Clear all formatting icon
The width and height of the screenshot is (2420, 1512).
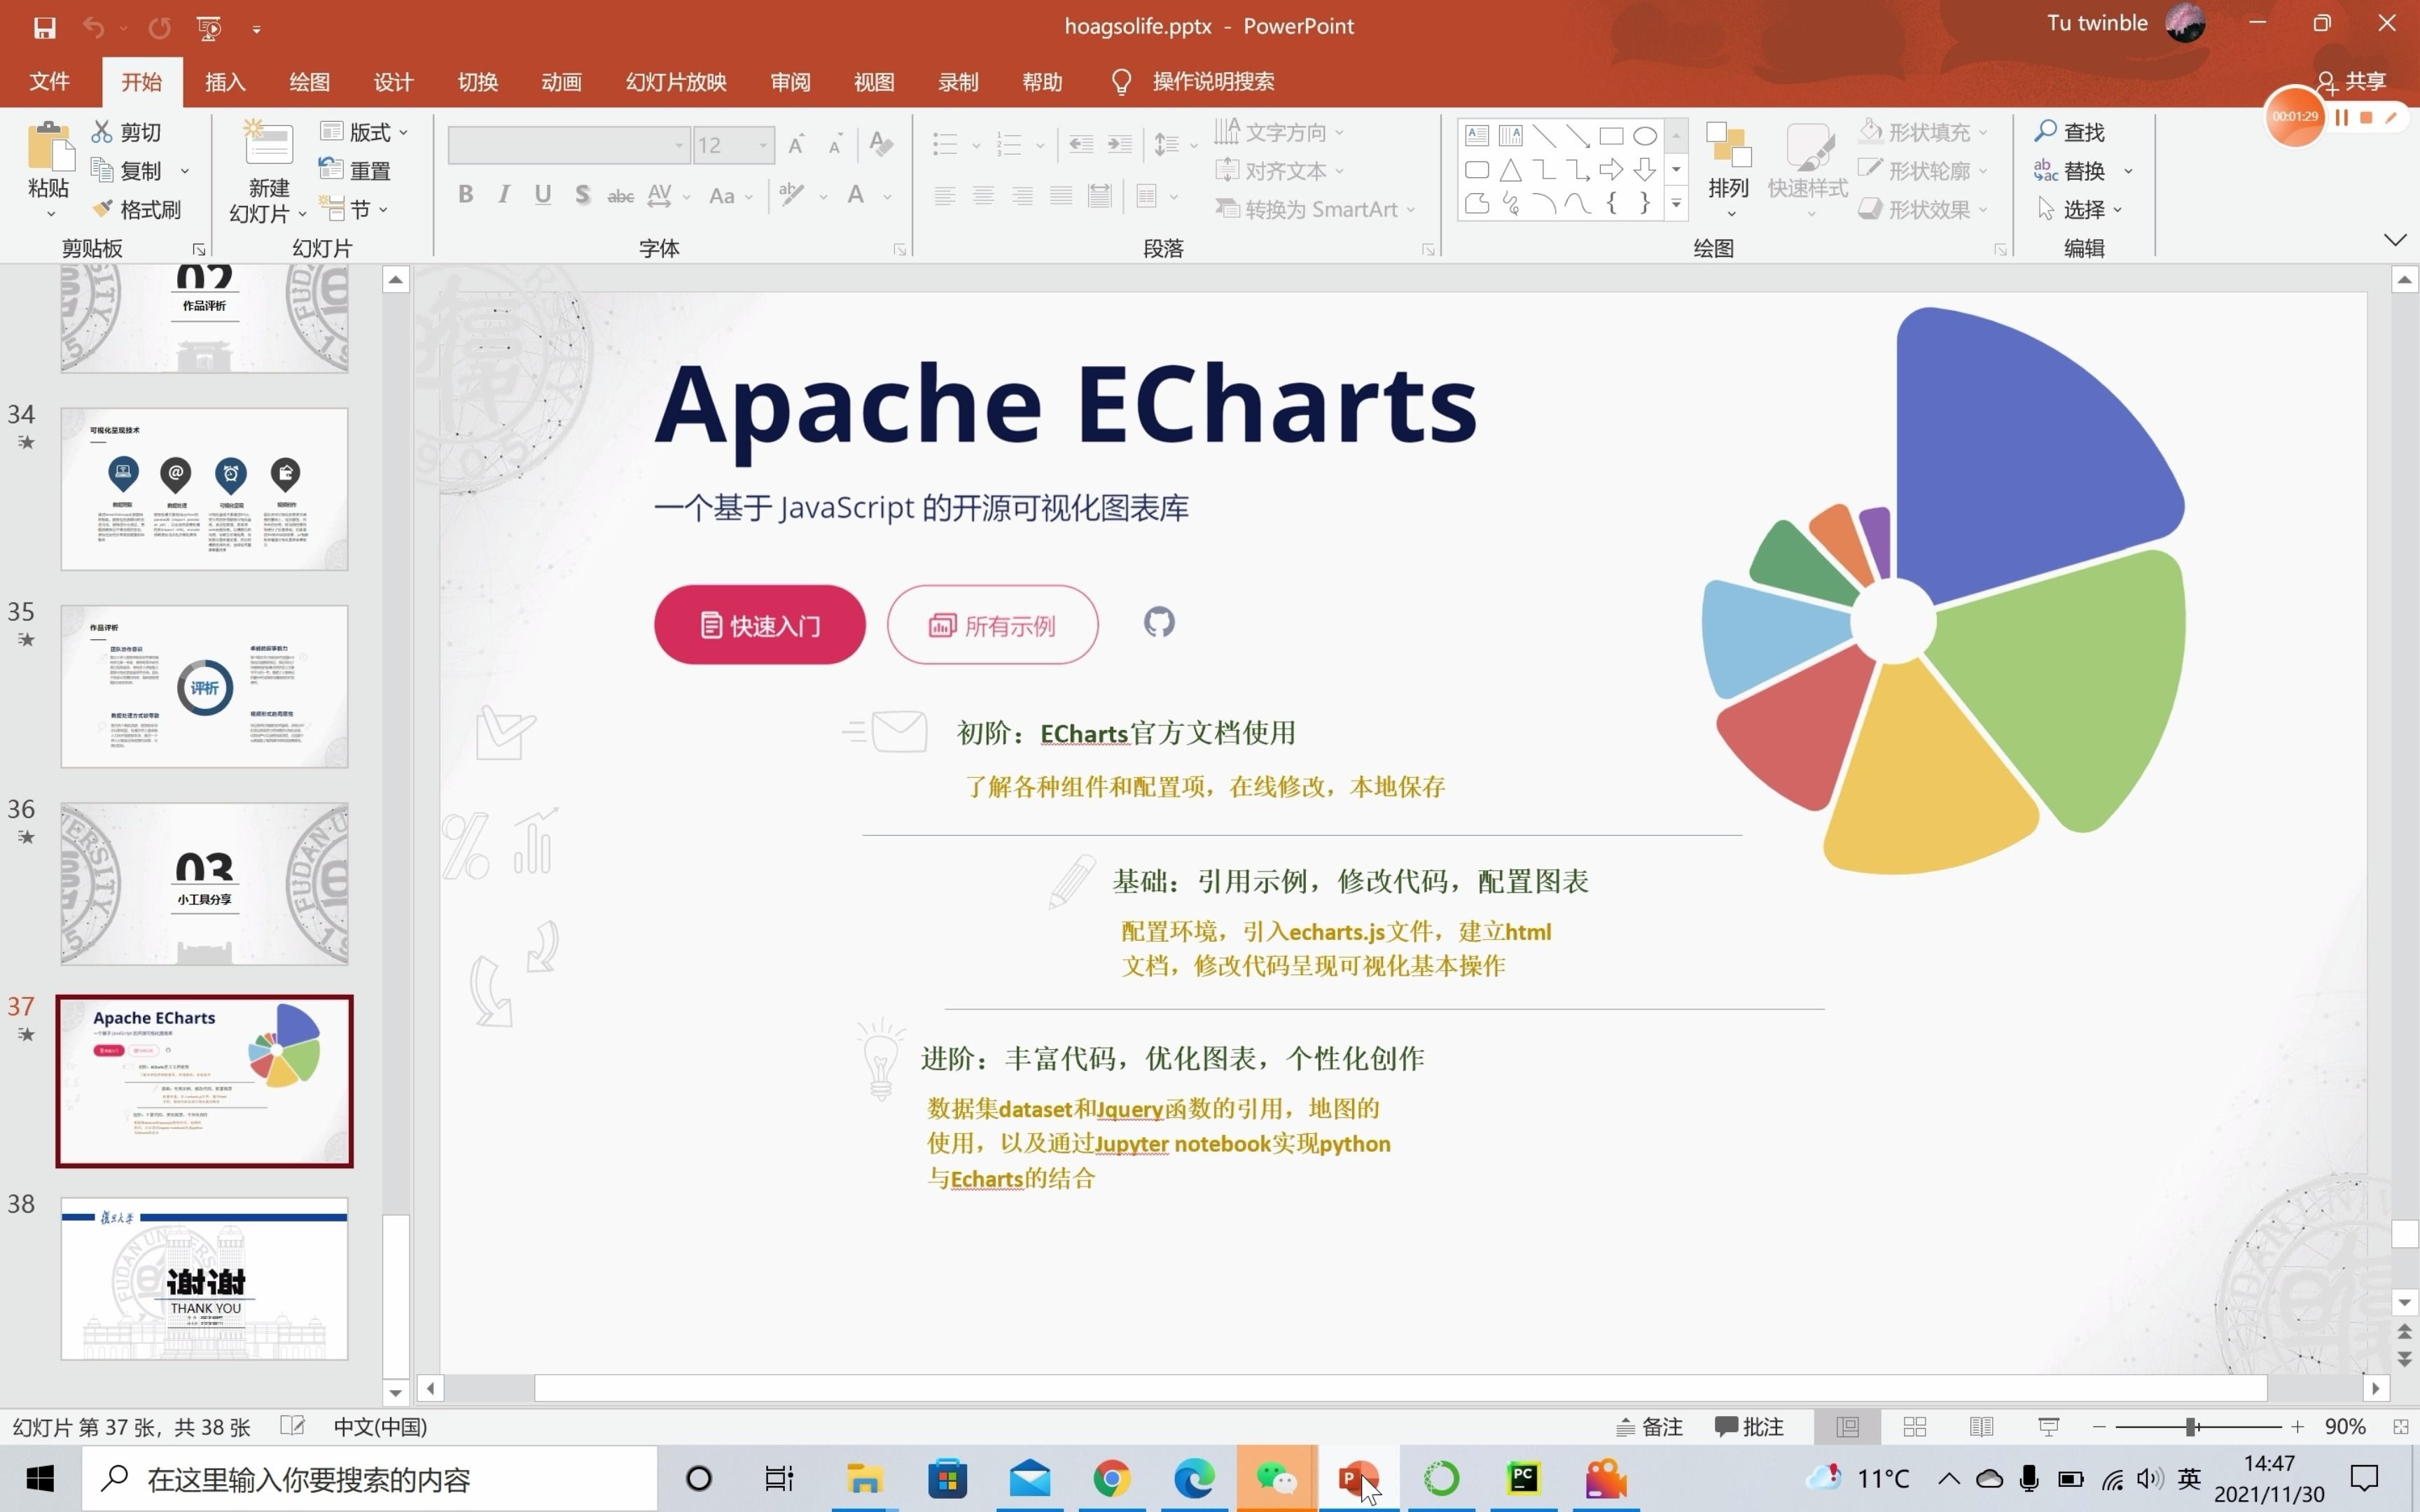pos(880,145)
